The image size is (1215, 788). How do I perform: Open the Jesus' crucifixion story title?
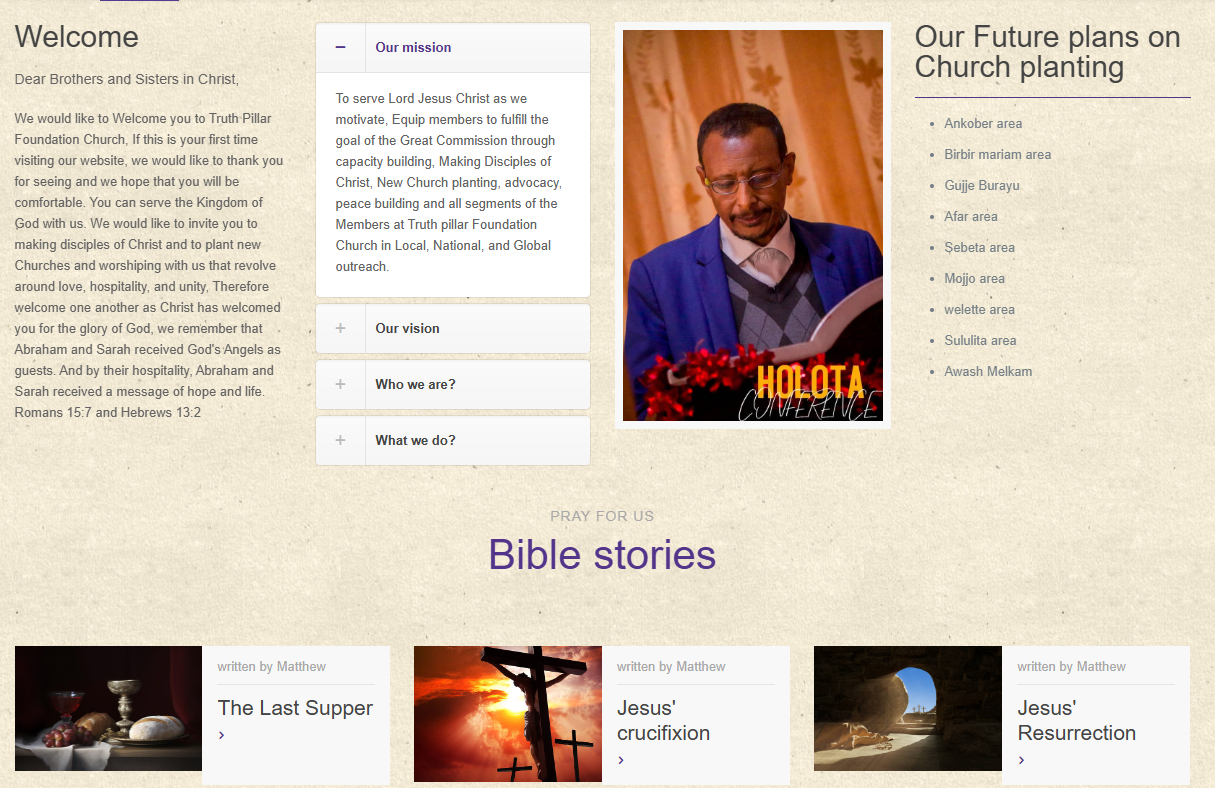(663, 720)
